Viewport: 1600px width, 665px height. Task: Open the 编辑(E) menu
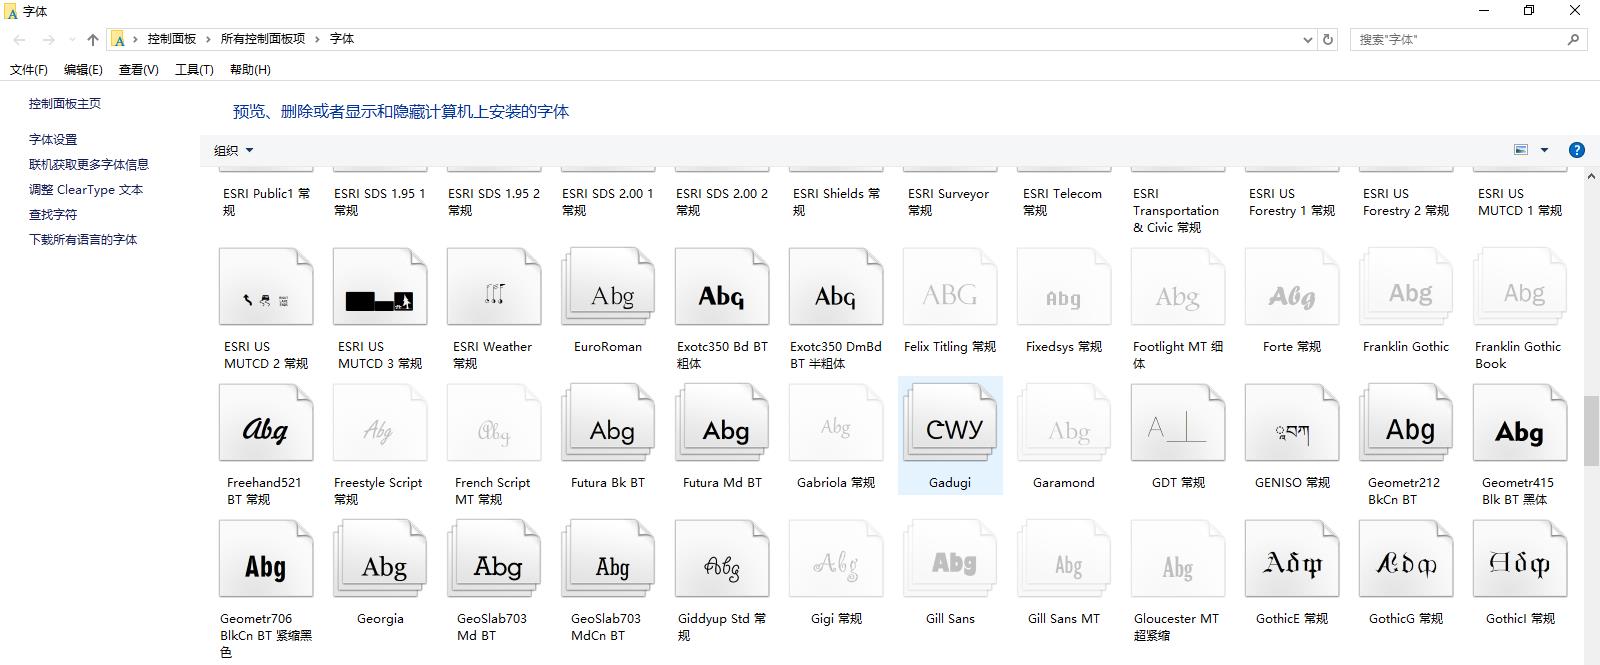[x=83, y=69]
